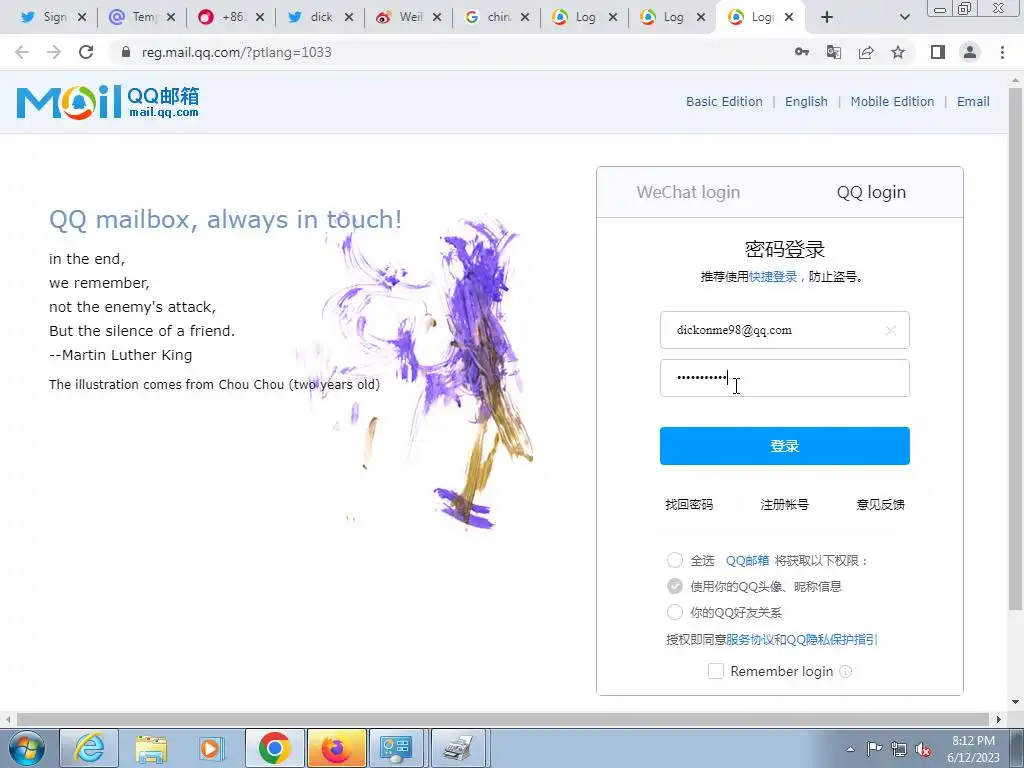Open the 快捷登录 quick login link
The width and height of the screenshot is (1024, 768).
[773, 276]
